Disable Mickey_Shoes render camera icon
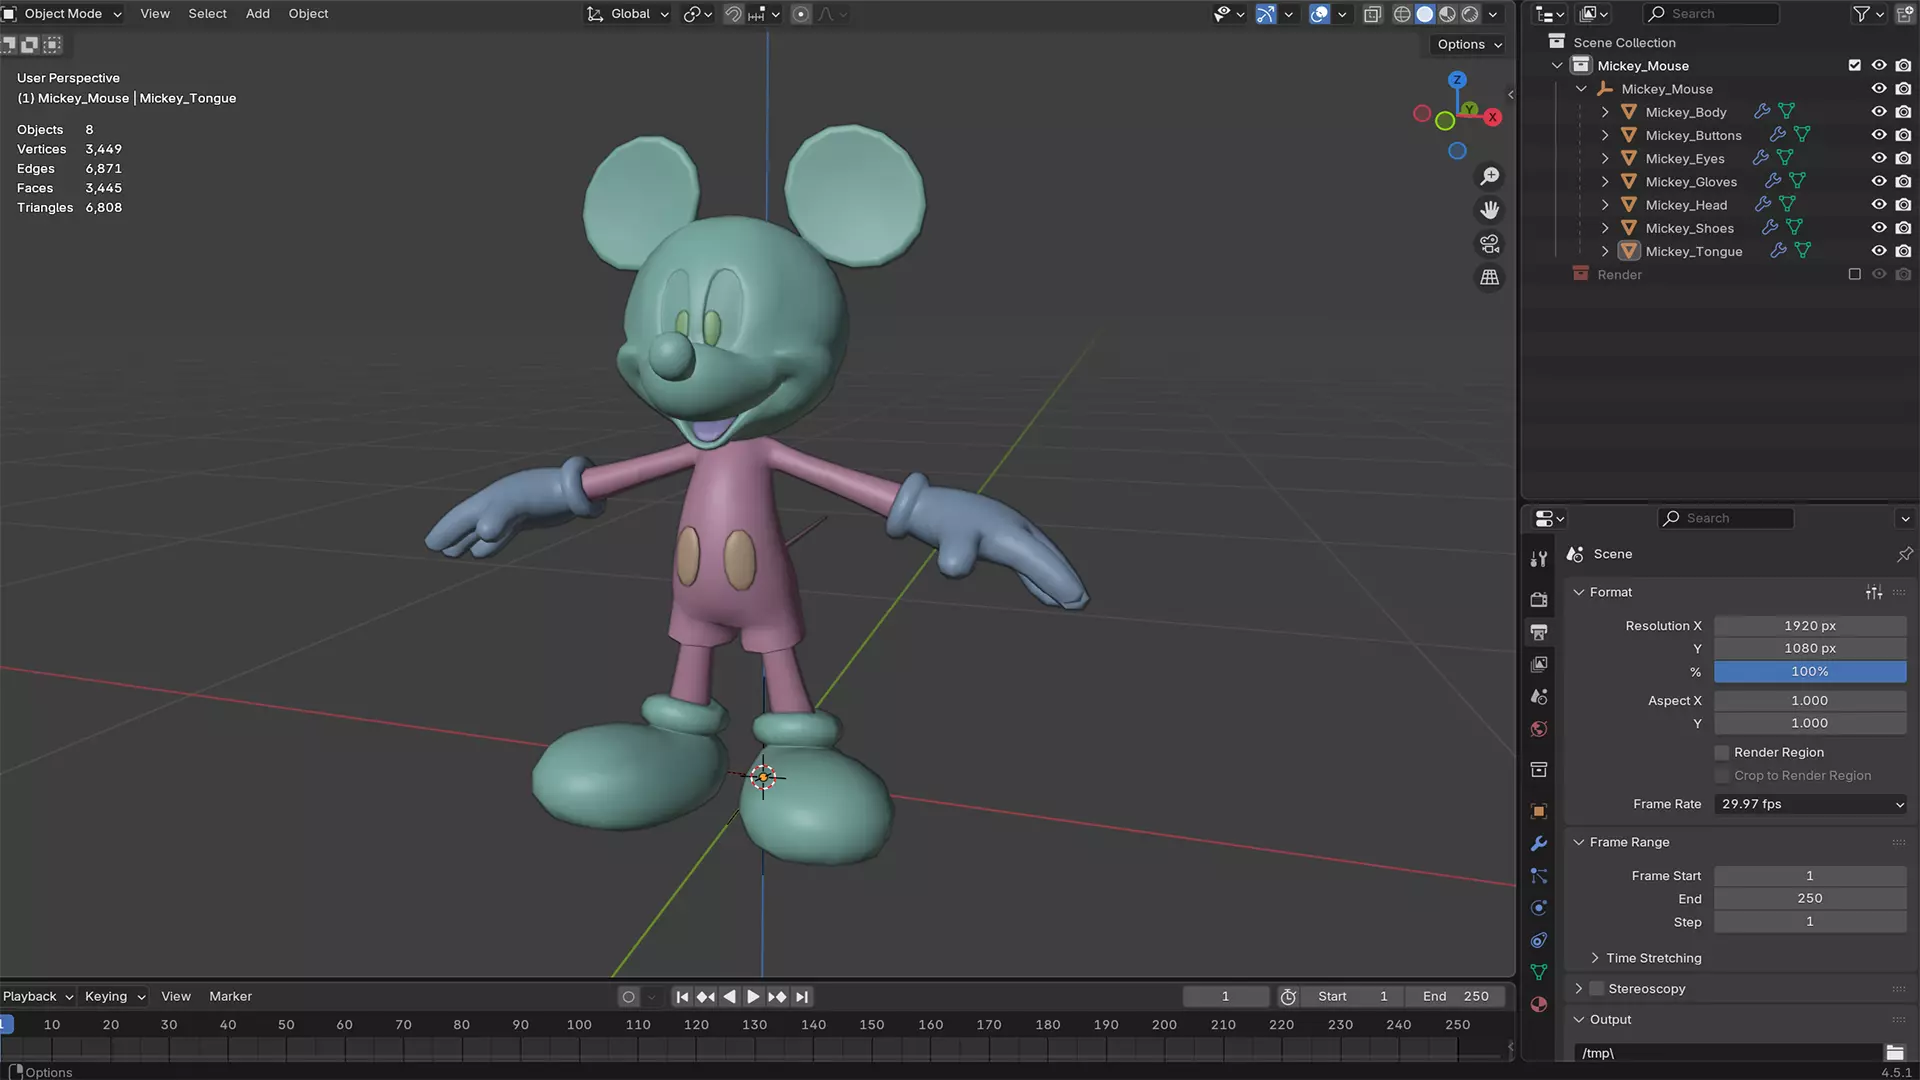 tap(1903, 228)
